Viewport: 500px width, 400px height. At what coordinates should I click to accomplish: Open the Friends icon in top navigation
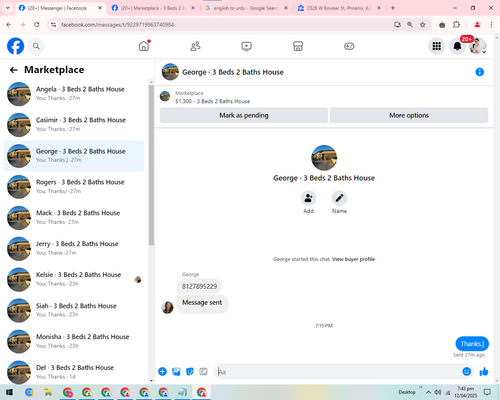click(195, 46)
